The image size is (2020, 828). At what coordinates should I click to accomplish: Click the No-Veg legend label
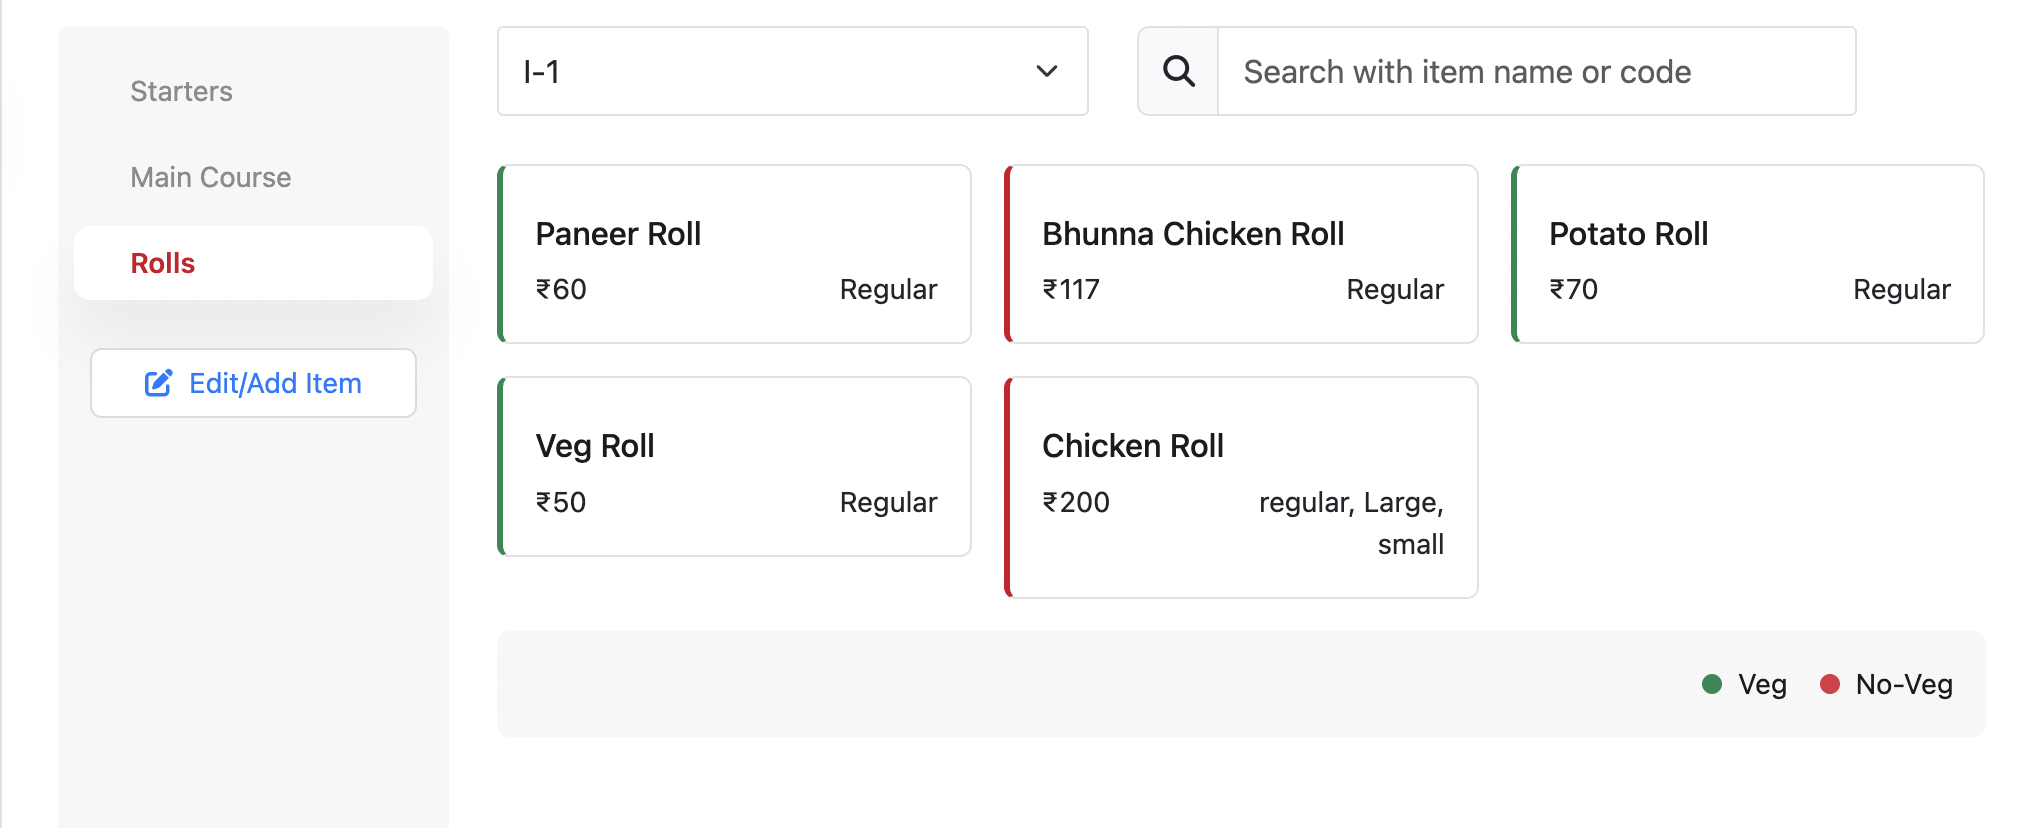1904,684
